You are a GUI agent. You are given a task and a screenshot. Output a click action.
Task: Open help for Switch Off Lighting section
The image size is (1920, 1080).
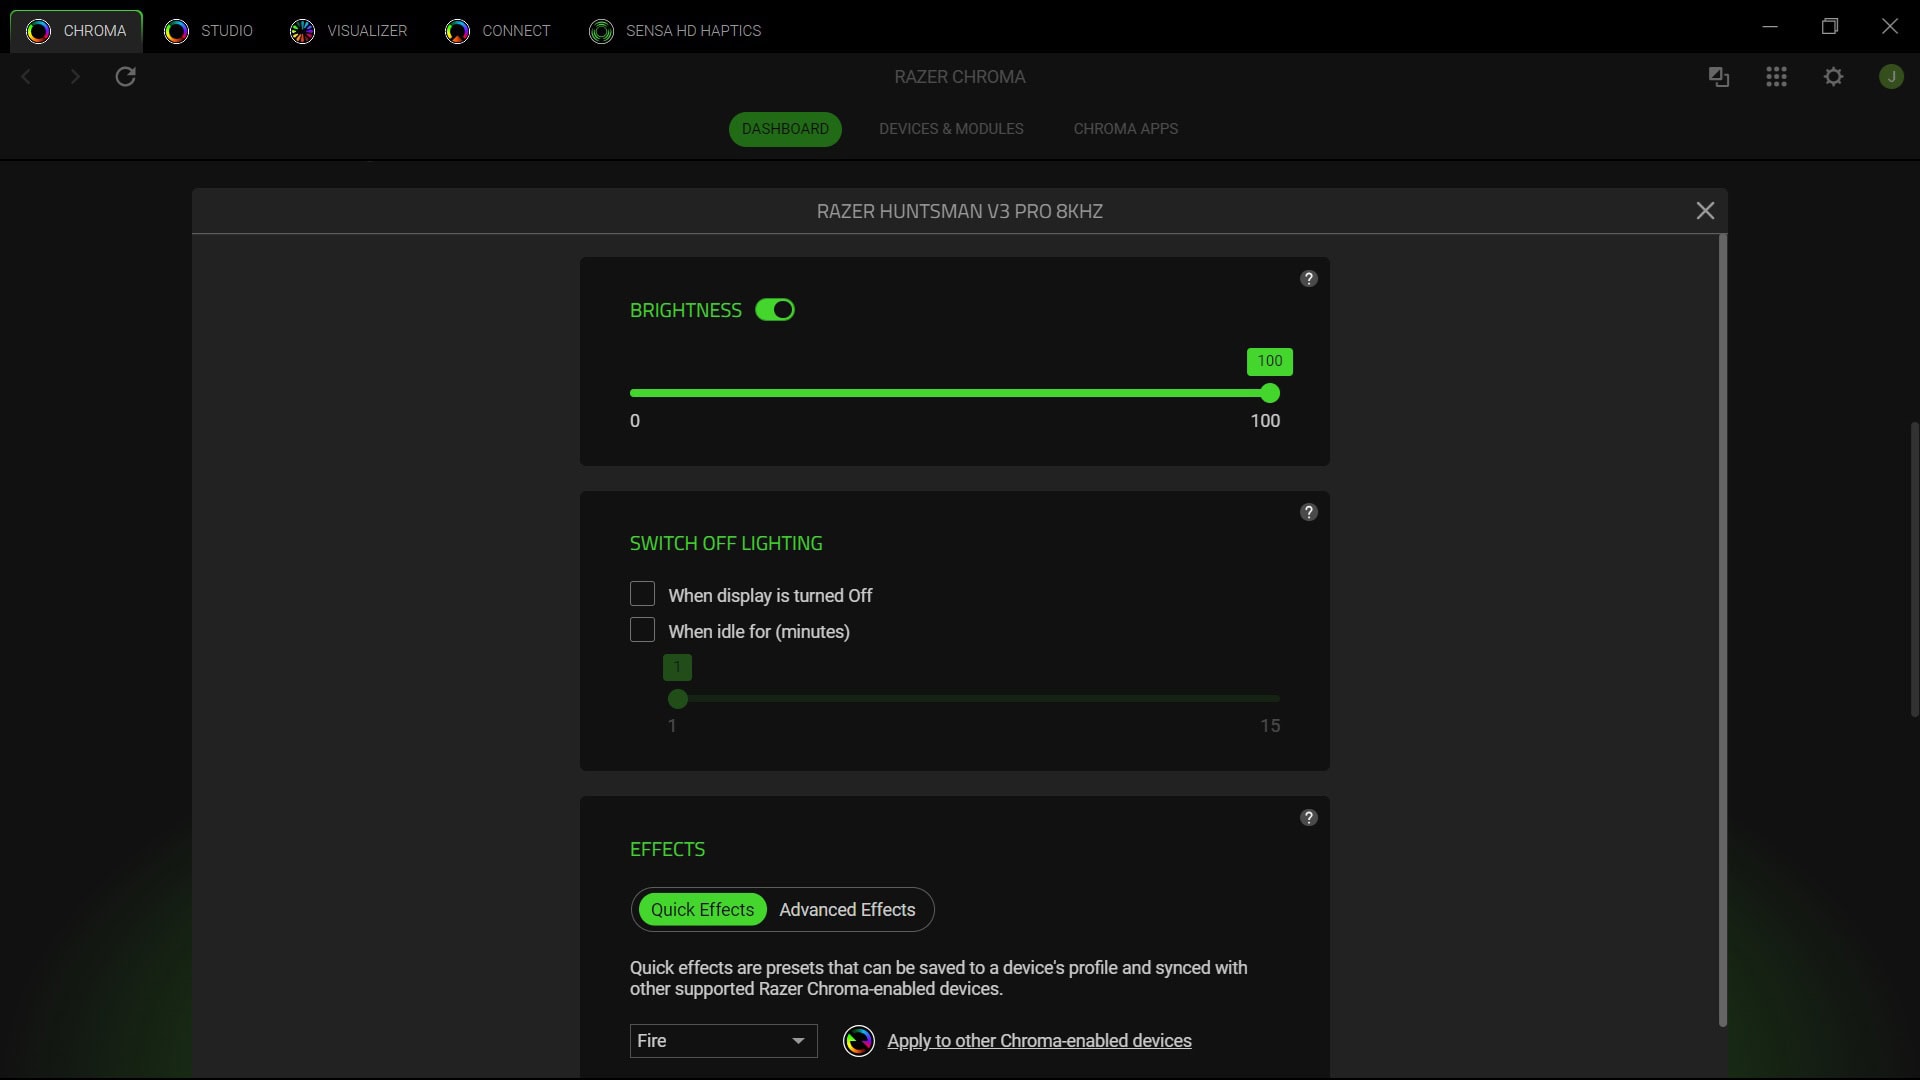point(1309,511)
